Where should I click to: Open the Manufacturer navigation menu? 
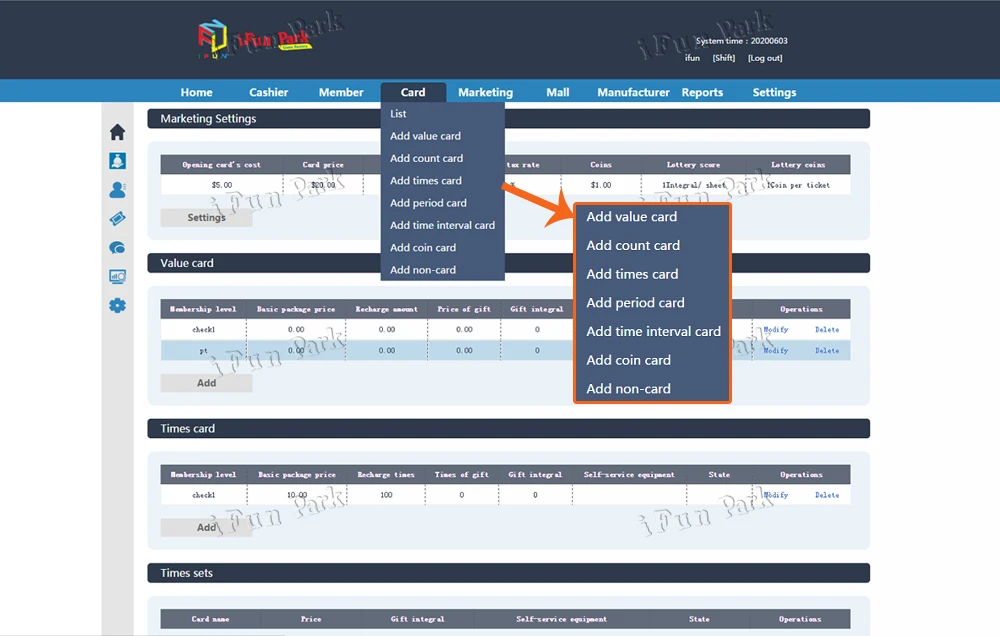(633, 92)
